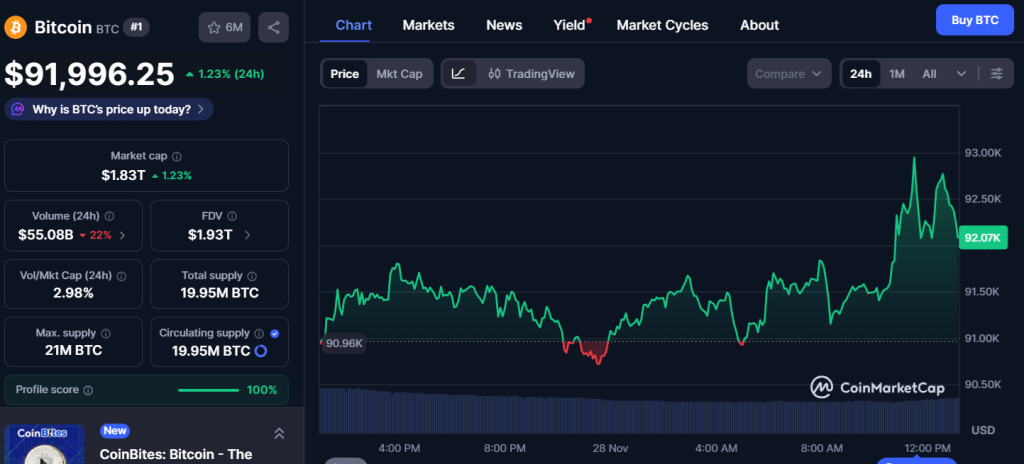
Task: Expand FDV details chevron
Action: (247, 235)
